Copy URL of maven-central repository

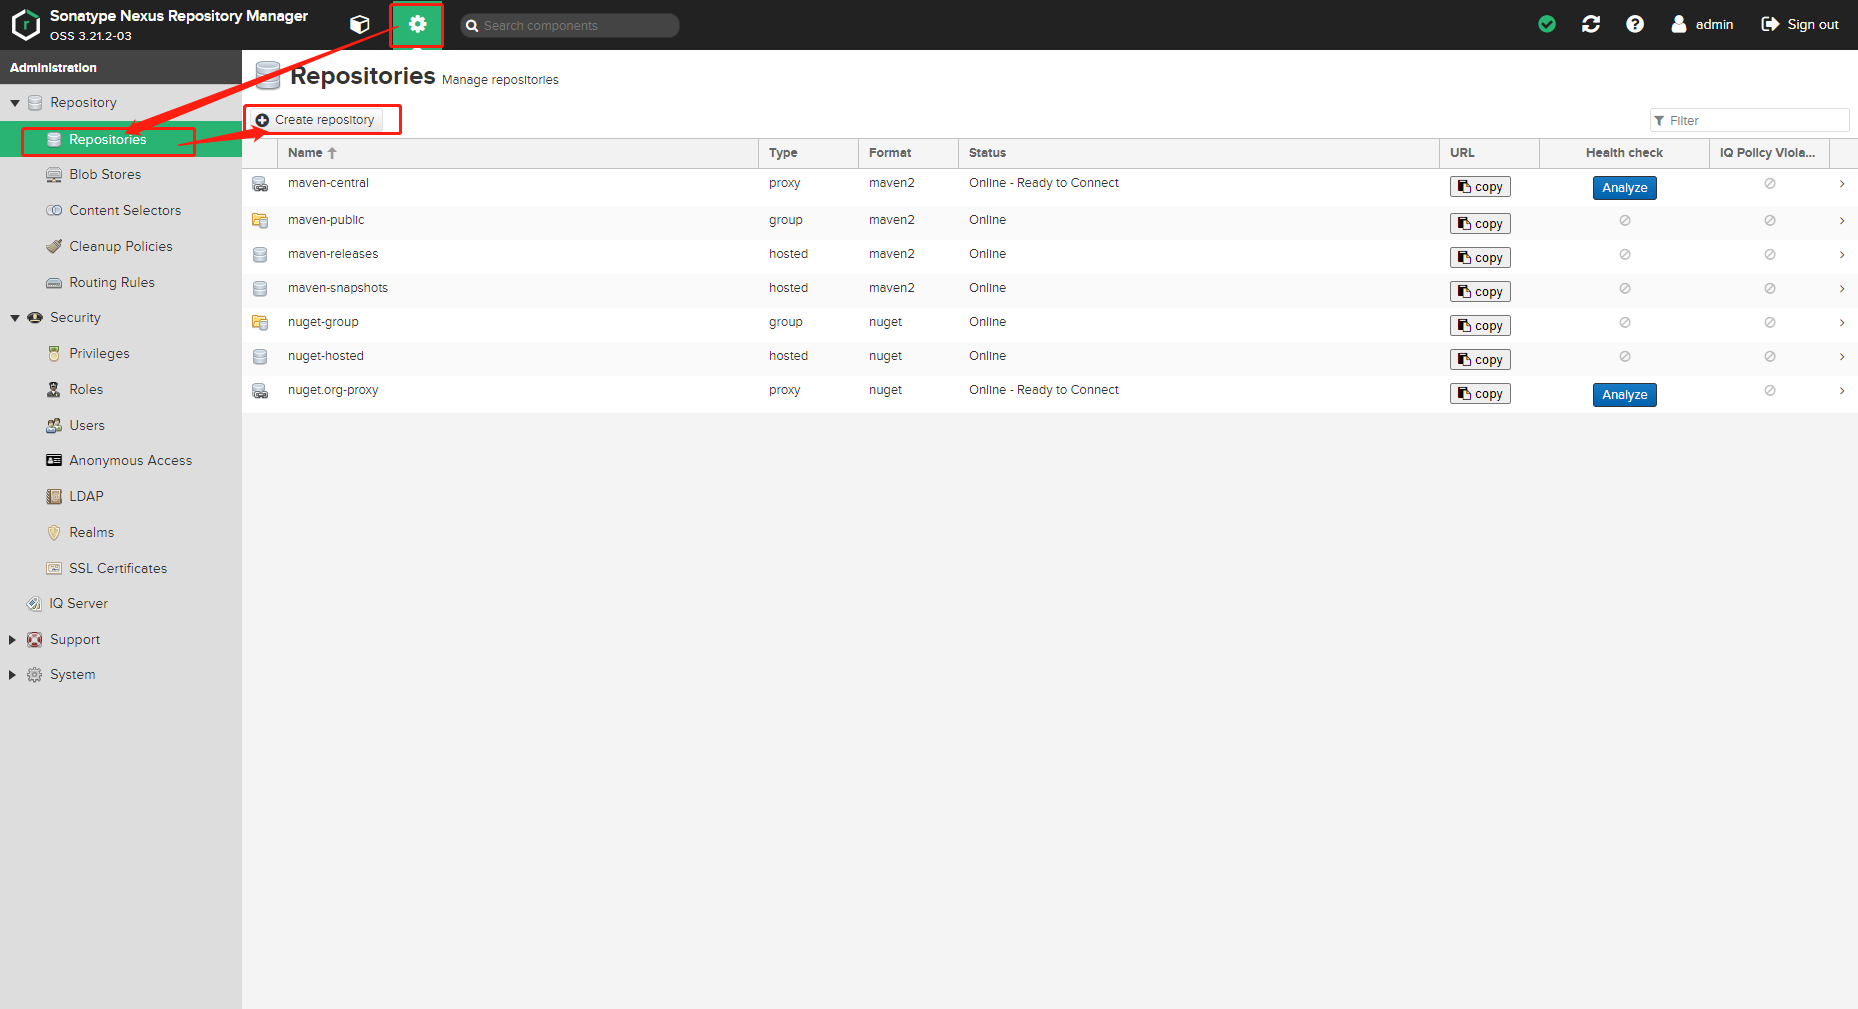pyautogui.click(x=1480, y=187)
